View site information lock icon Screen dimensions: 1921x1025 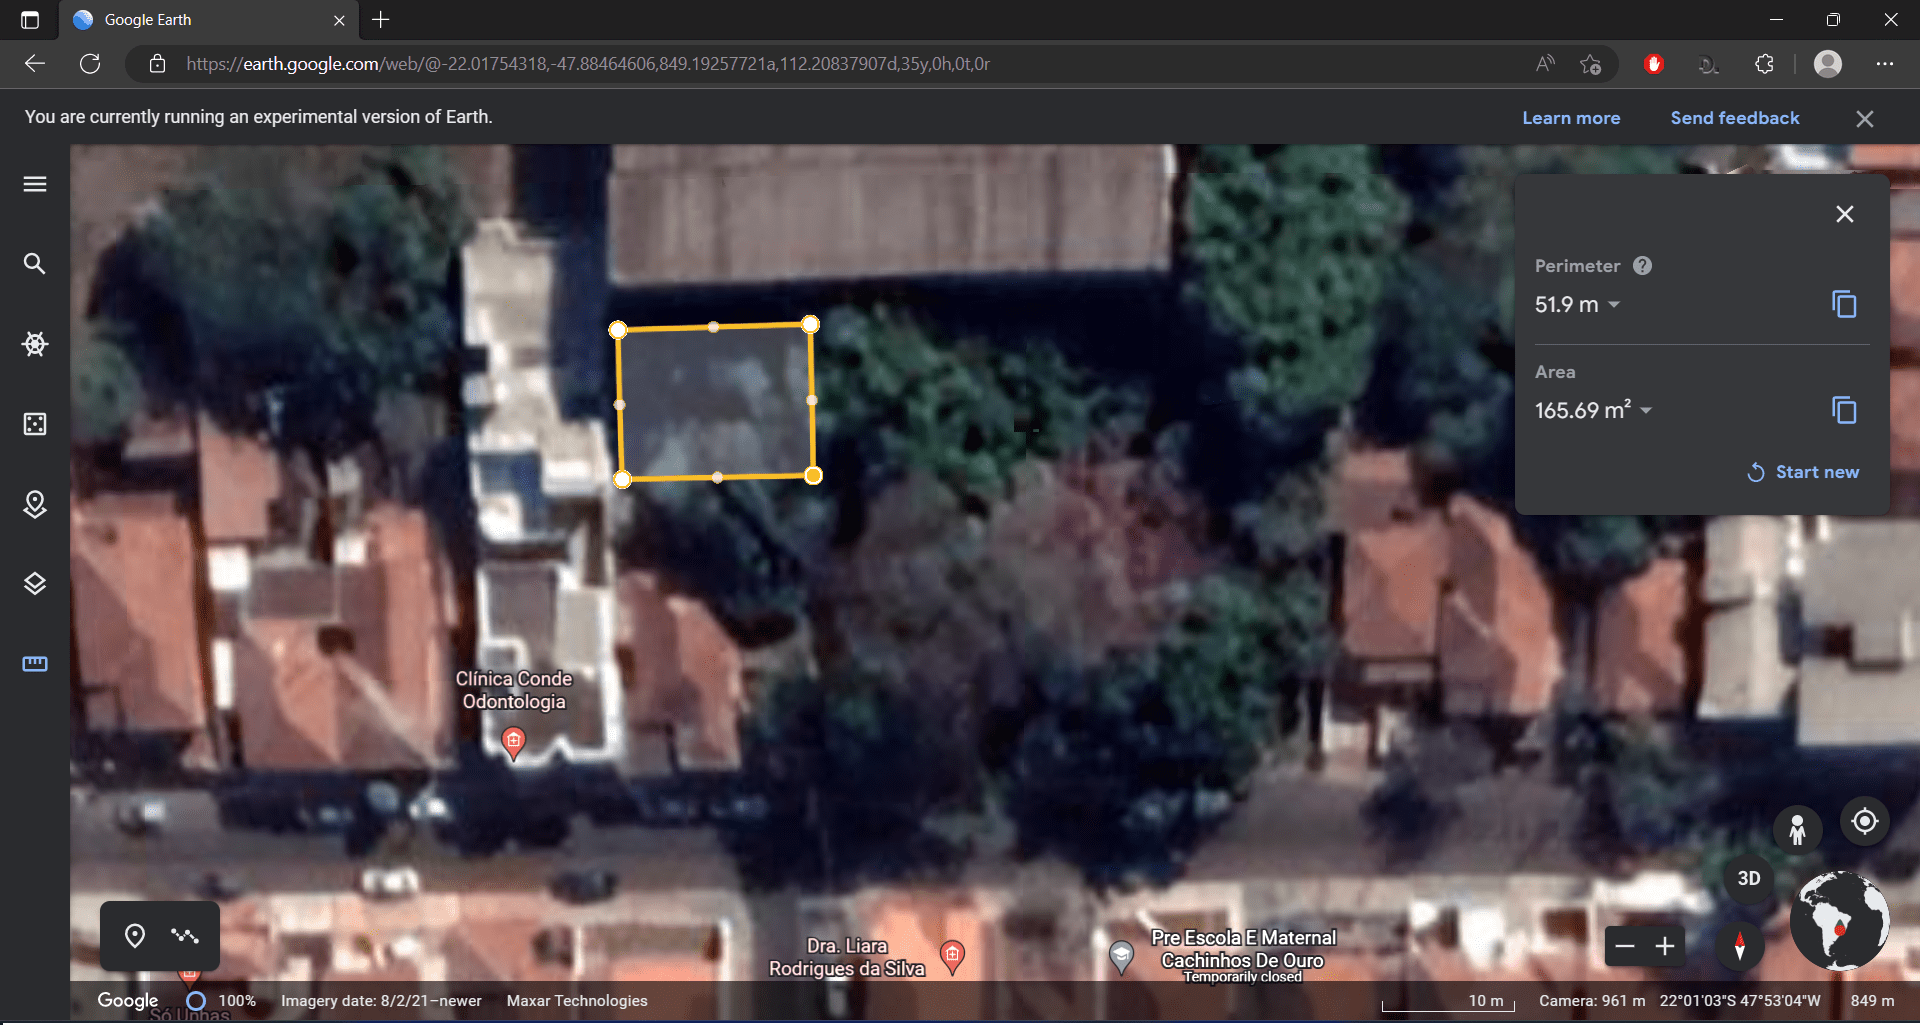(157, 64)
